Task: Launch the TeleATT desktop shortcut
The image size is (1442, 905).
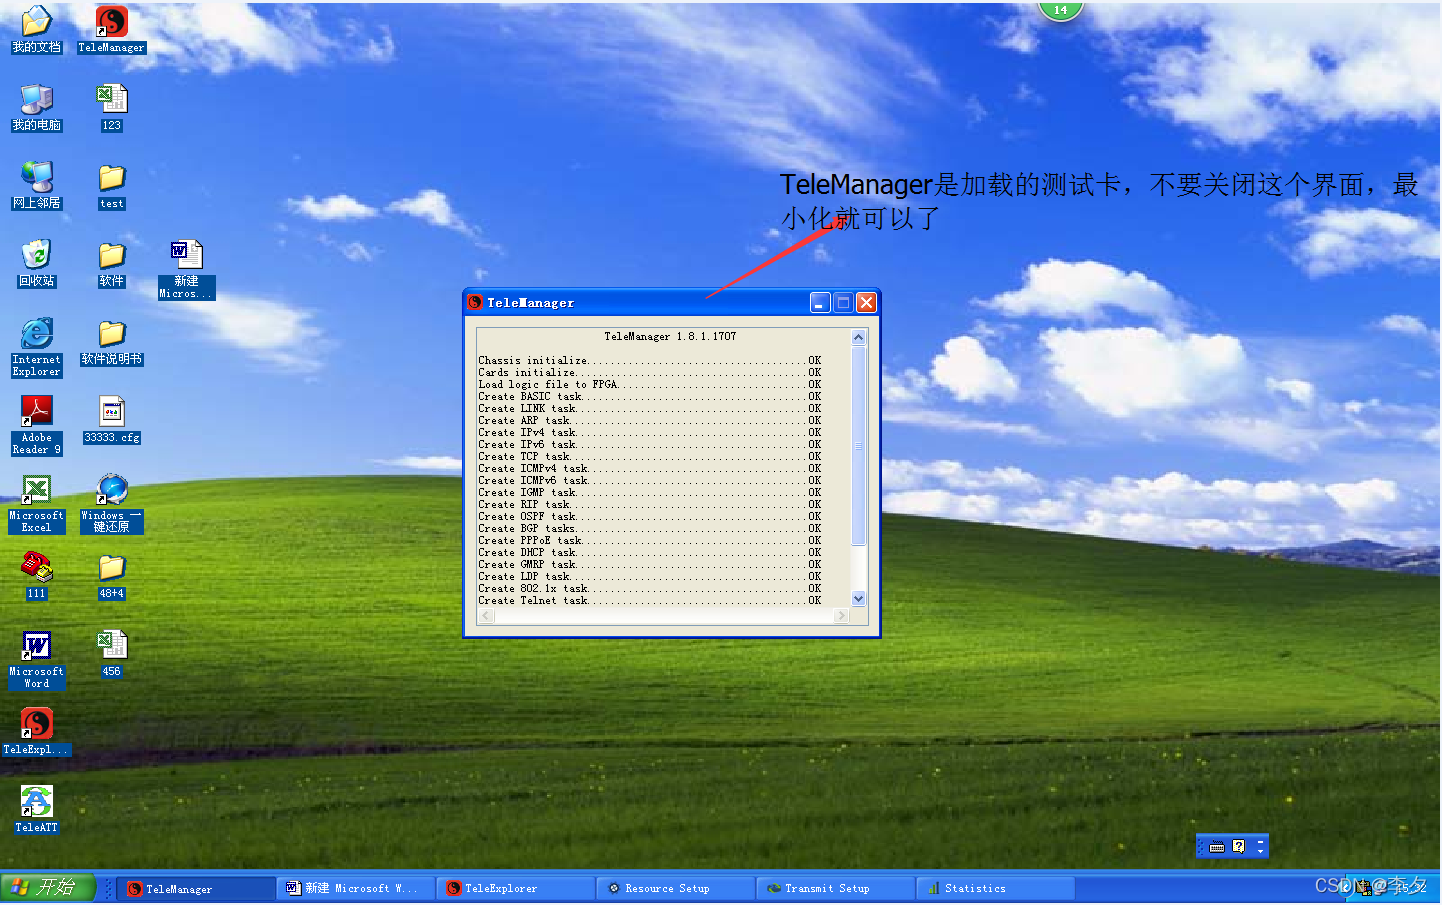Action: tap(36, 808)
